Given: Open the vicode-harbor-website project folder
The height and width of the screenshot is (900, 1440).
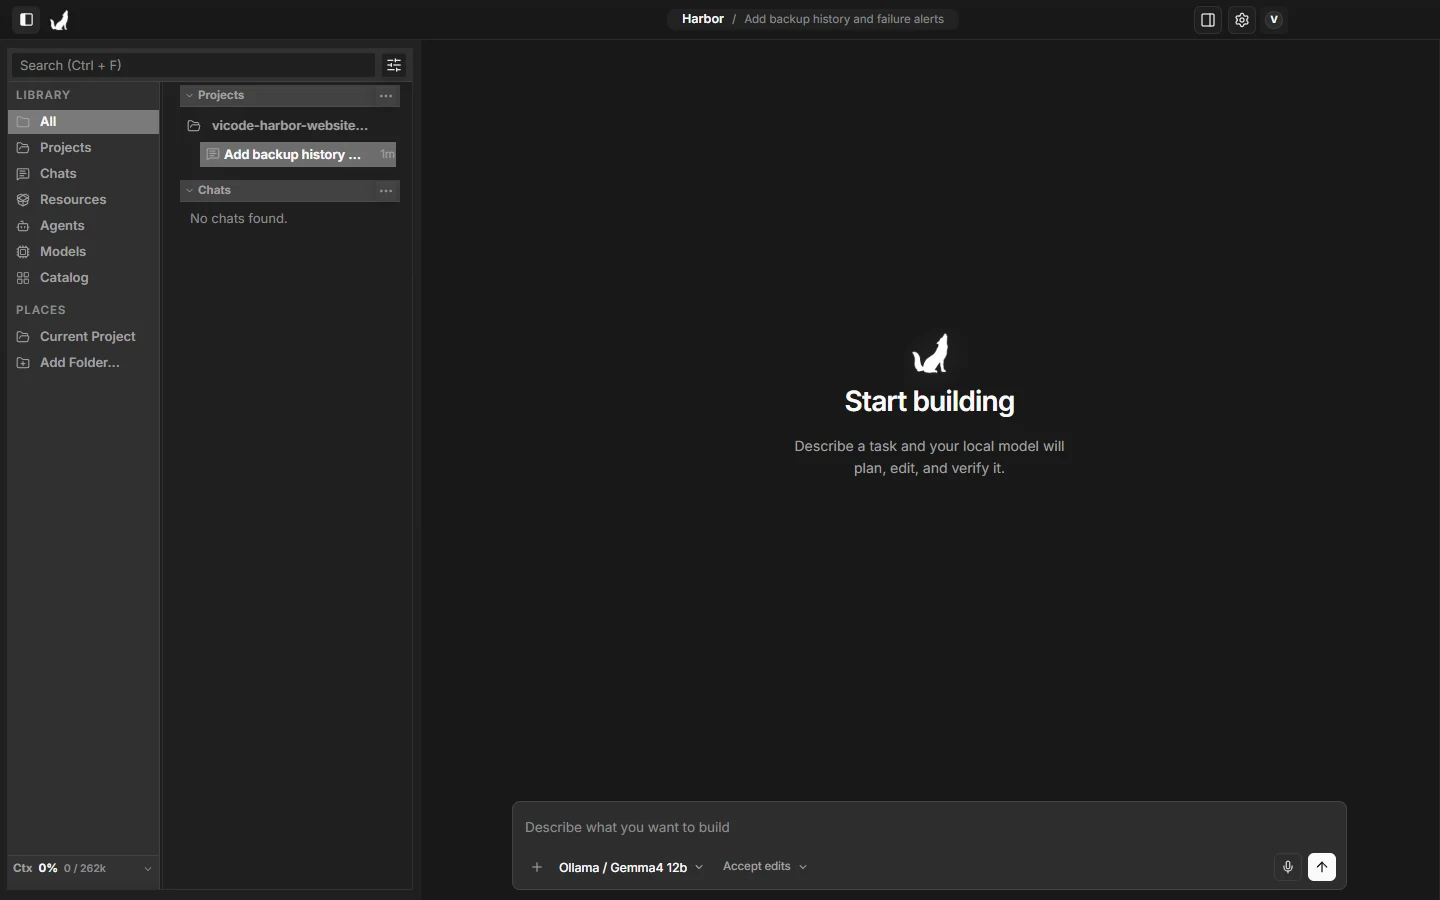Looking at the screenshot, I should pos(290,126).
